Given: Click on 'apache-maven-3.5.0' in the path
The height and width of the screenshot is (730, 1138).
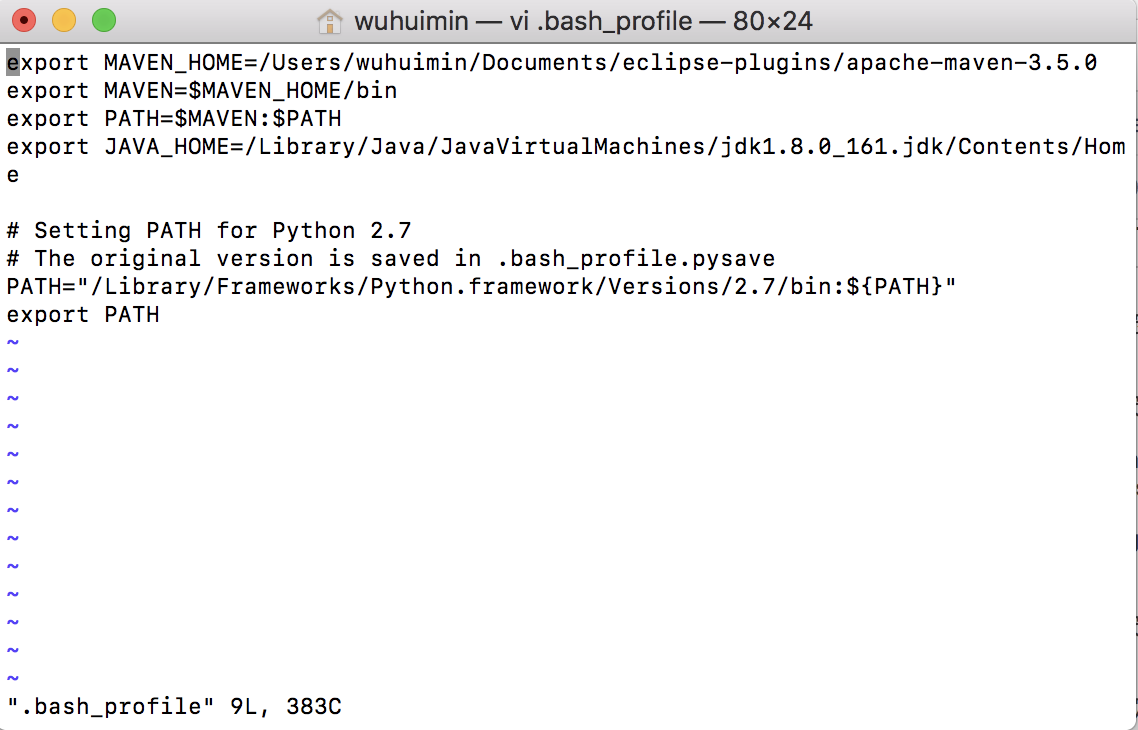Looking at the screenshot, I should click(972, 62).
